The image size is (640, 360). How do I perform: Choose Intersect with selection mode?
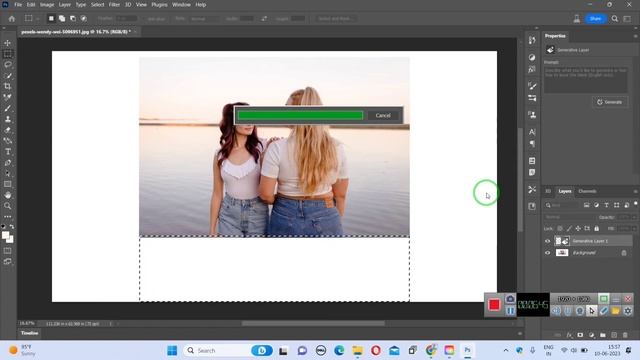click(83, 19)
